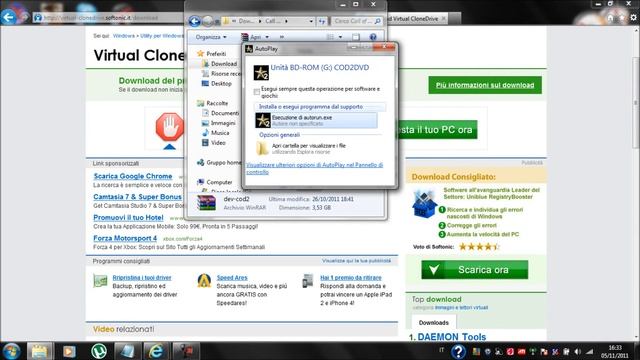This screenshot has height=360, width=640.
Task: Click the Uniblue RegistryBooster box icon
Action: [424, 203]
